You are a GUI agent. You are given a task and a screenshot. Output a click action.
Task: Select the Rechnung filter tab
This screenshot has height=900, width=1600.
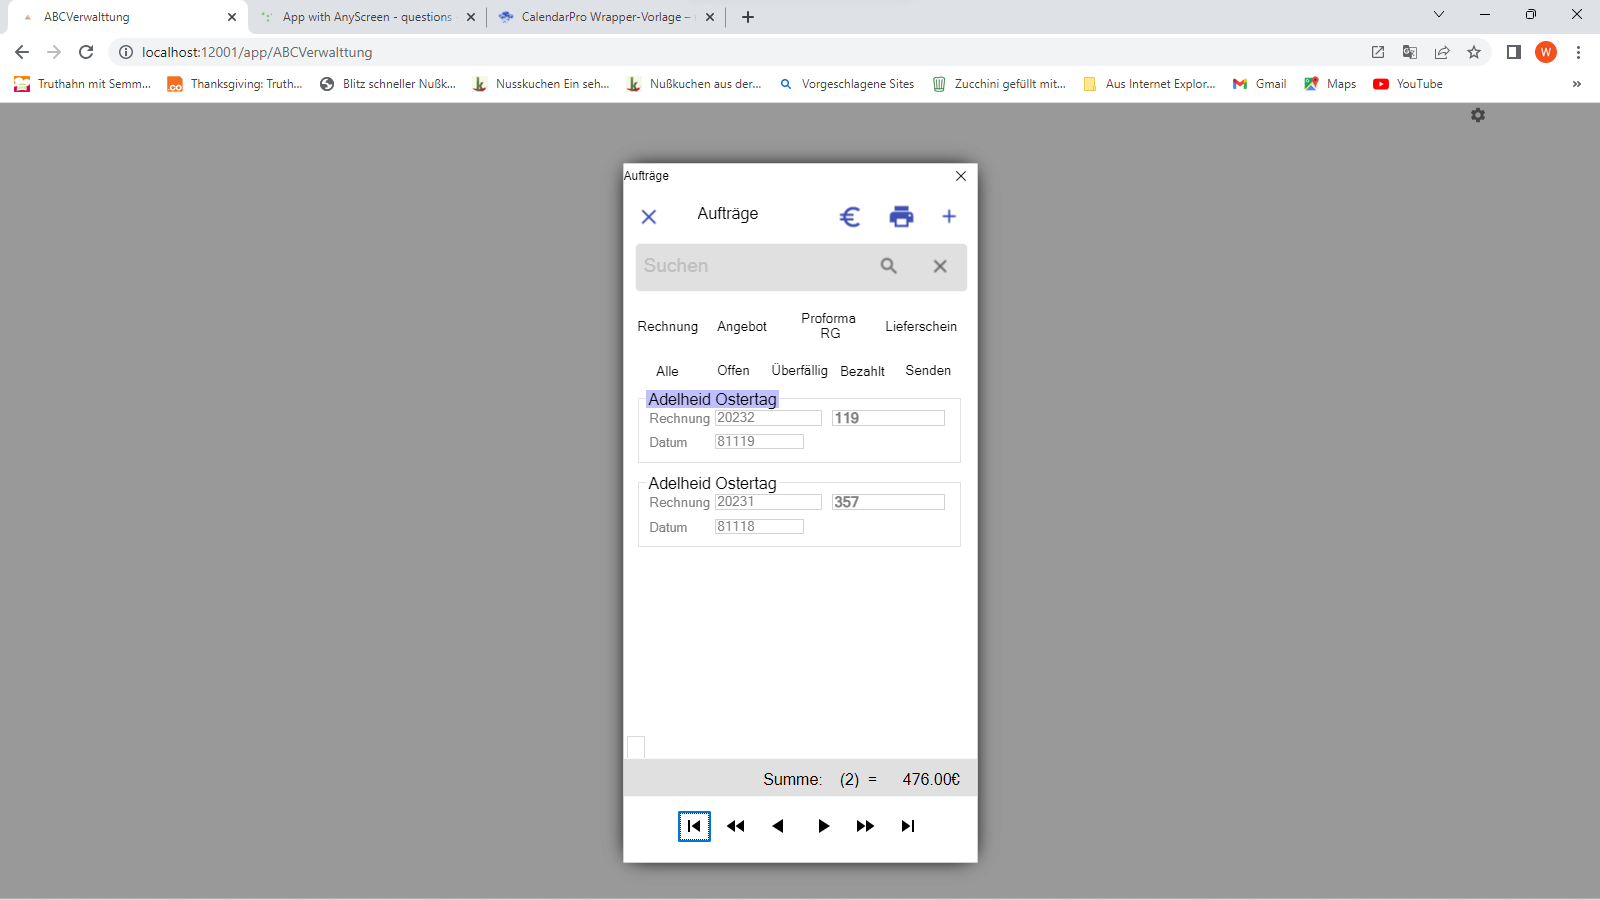click(x=668, y=327)
